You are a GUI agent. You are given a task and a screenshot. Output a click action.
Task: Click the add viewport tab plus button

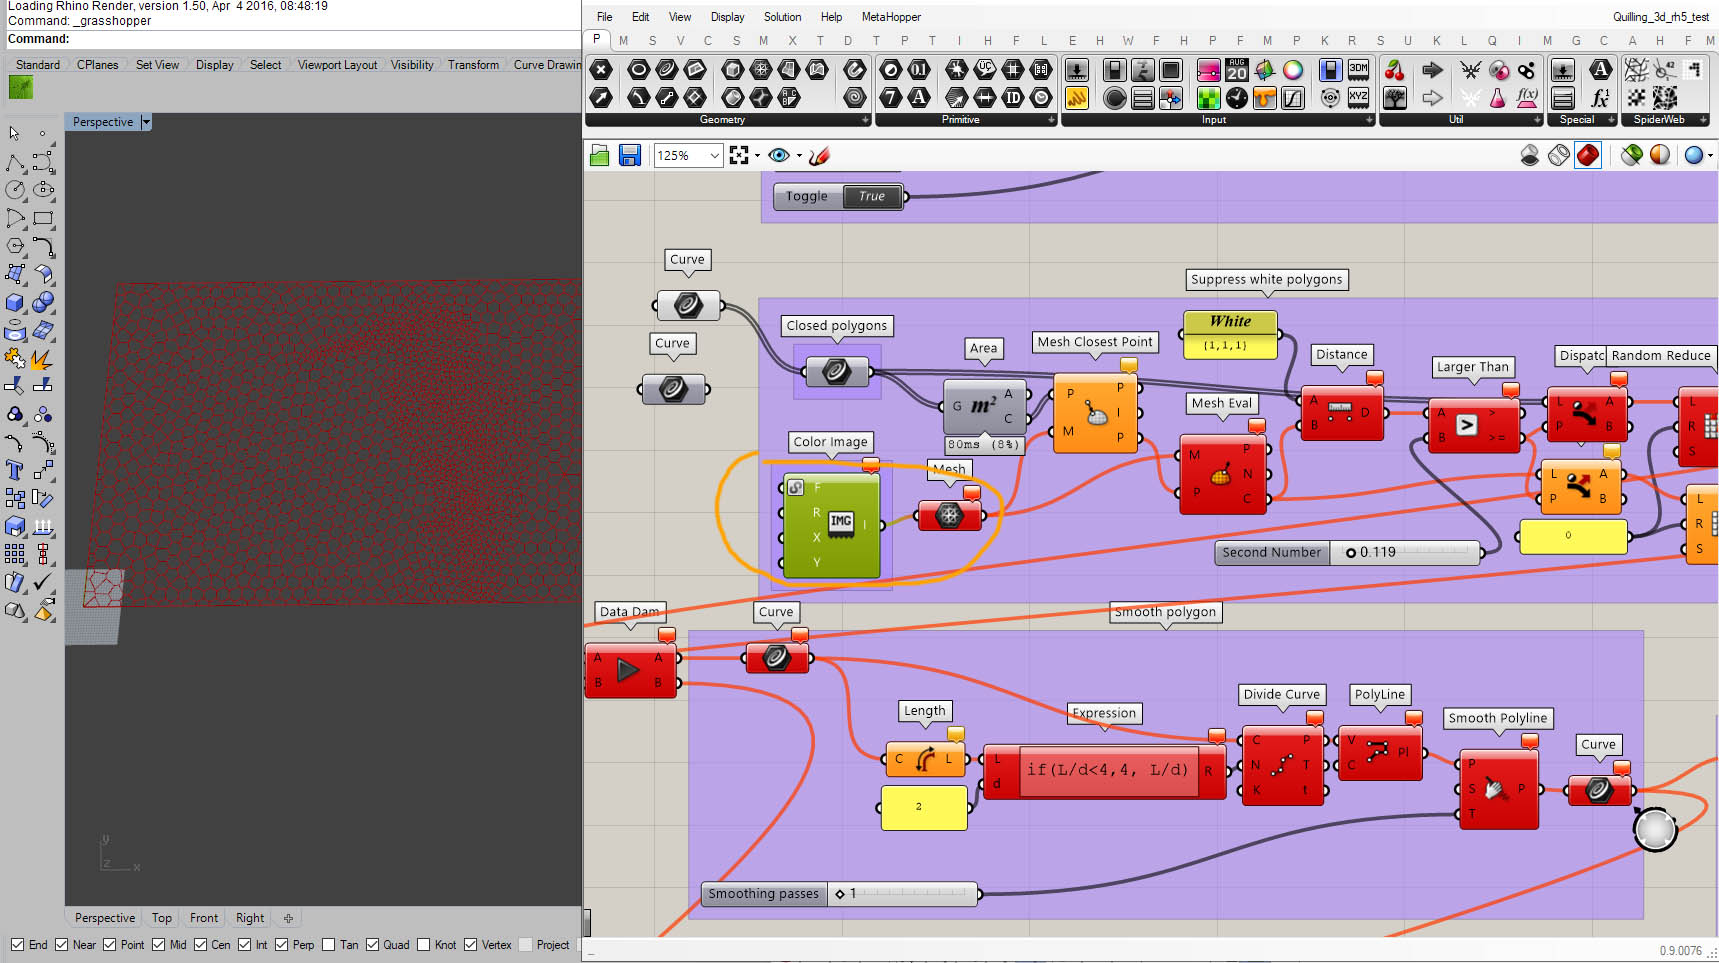(x=288, y=918)
